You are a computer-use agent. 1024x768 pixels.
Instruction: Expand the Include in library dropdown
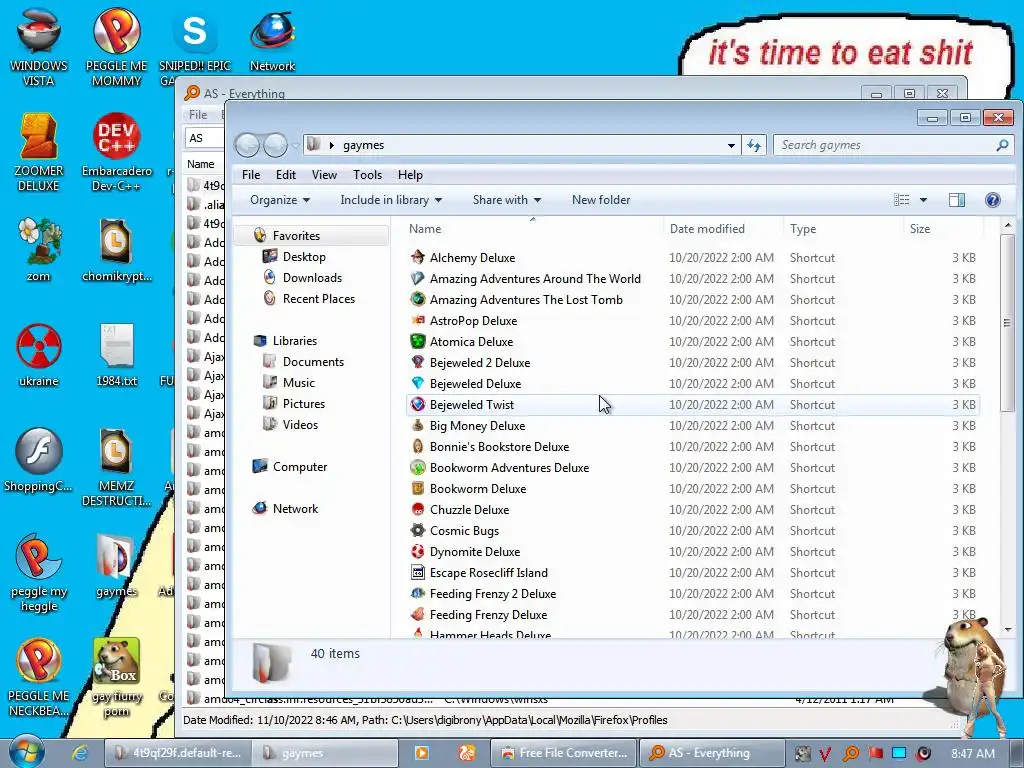(x=391, y=200)
